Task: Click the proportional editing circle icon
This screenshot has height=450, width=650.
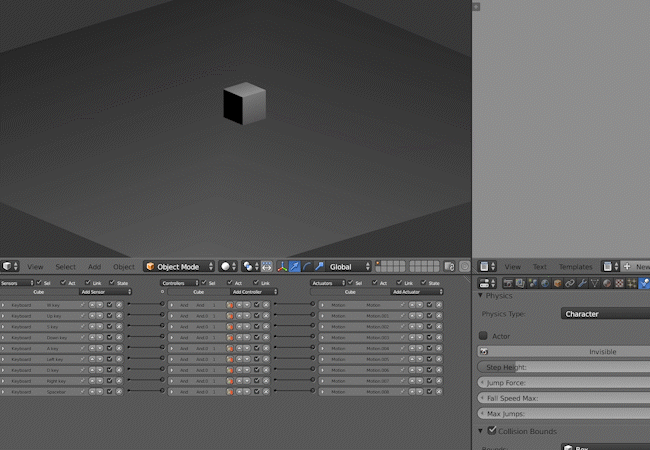Action: 464,266
